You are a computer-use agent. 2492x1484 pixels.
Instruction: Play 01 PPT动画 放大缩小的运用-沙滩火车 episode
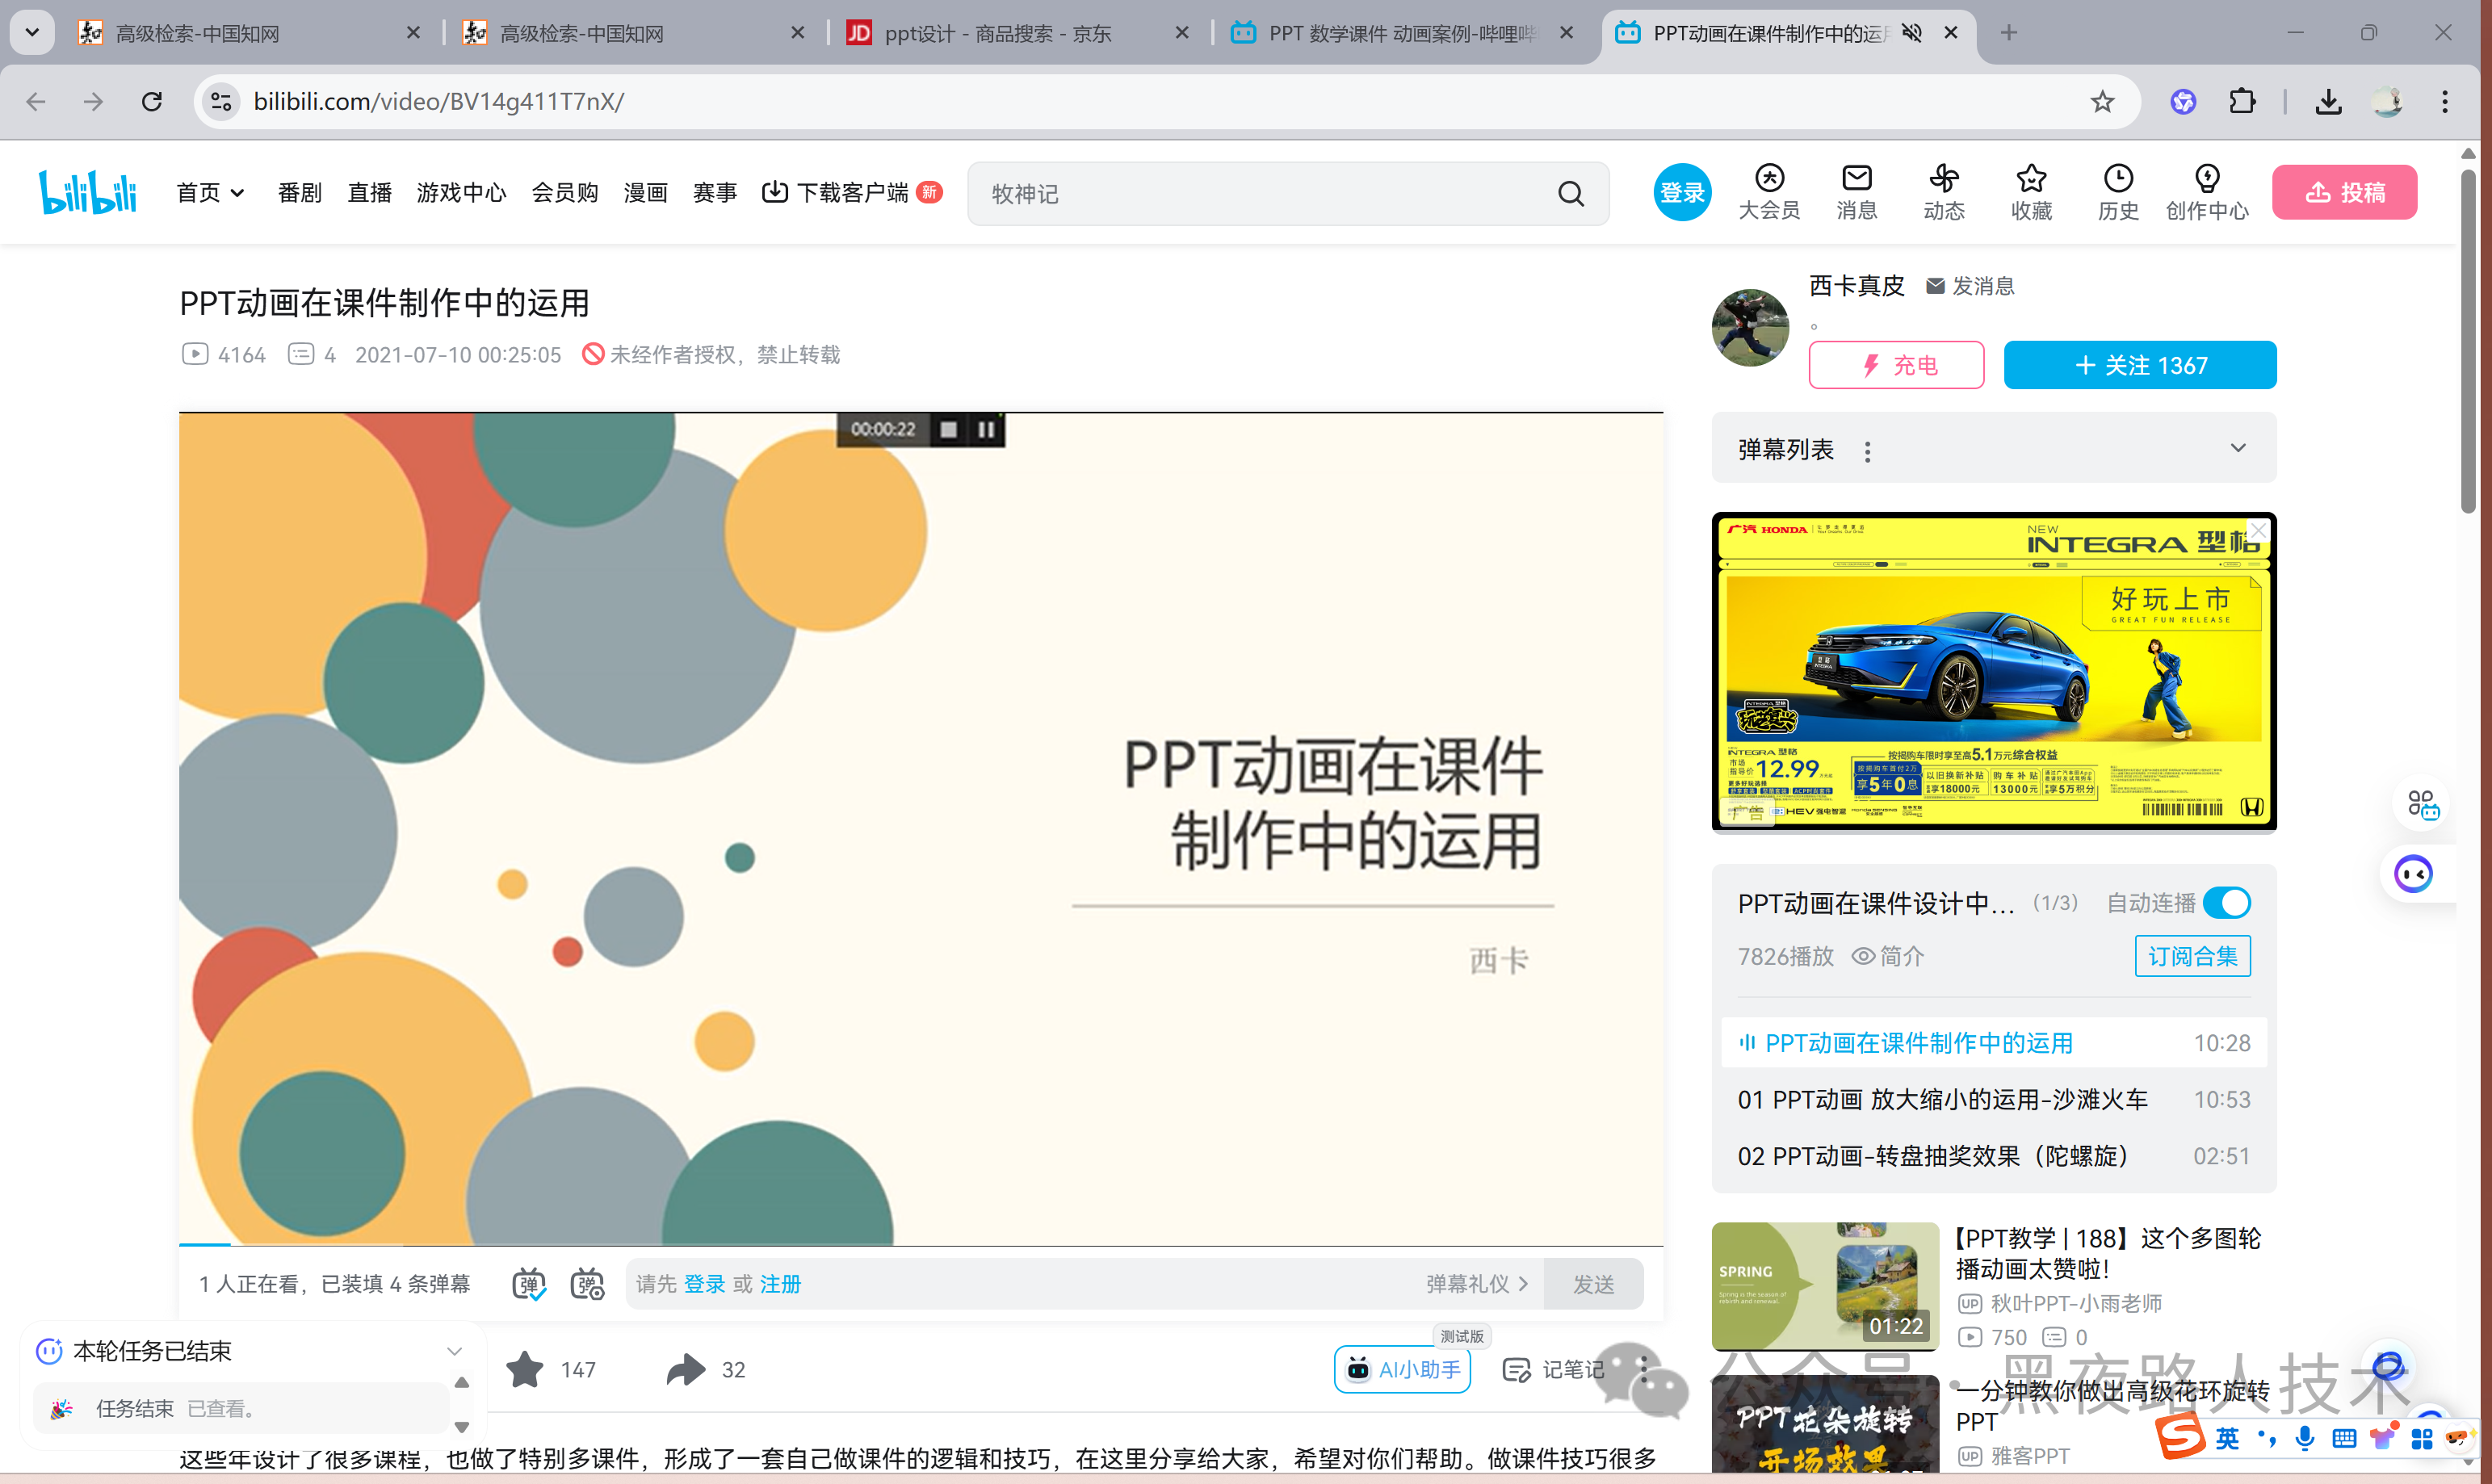[x=1942, y=1100]
